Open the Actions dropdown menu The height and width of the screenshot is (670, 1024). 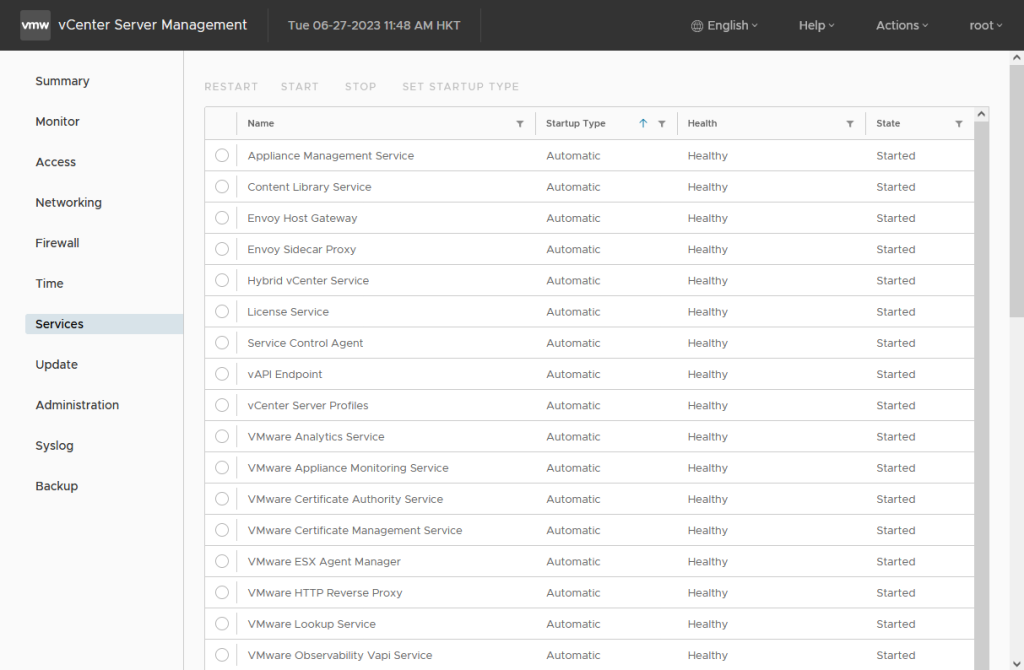pyautogui.click(x=902, y=25)
